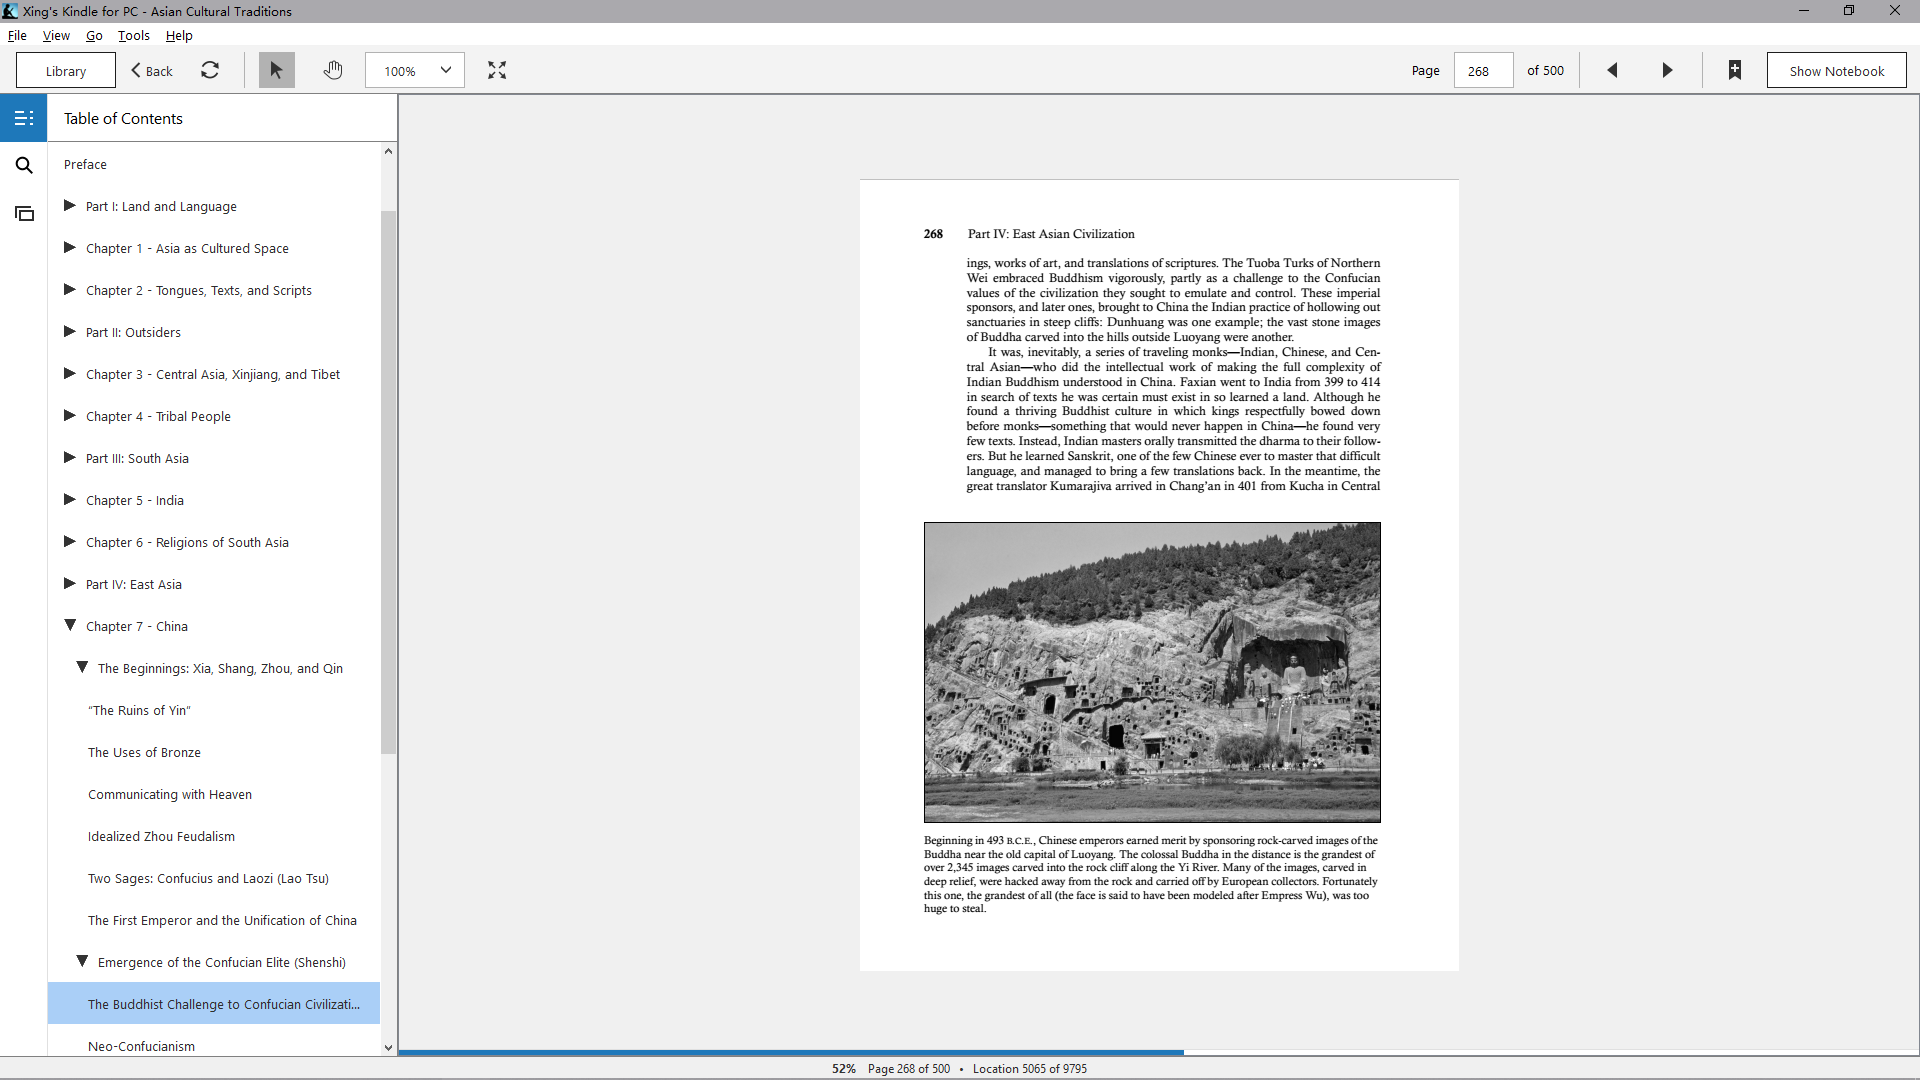Click the Luoyang rock-carved Buddha photo

click(1152, 672)
